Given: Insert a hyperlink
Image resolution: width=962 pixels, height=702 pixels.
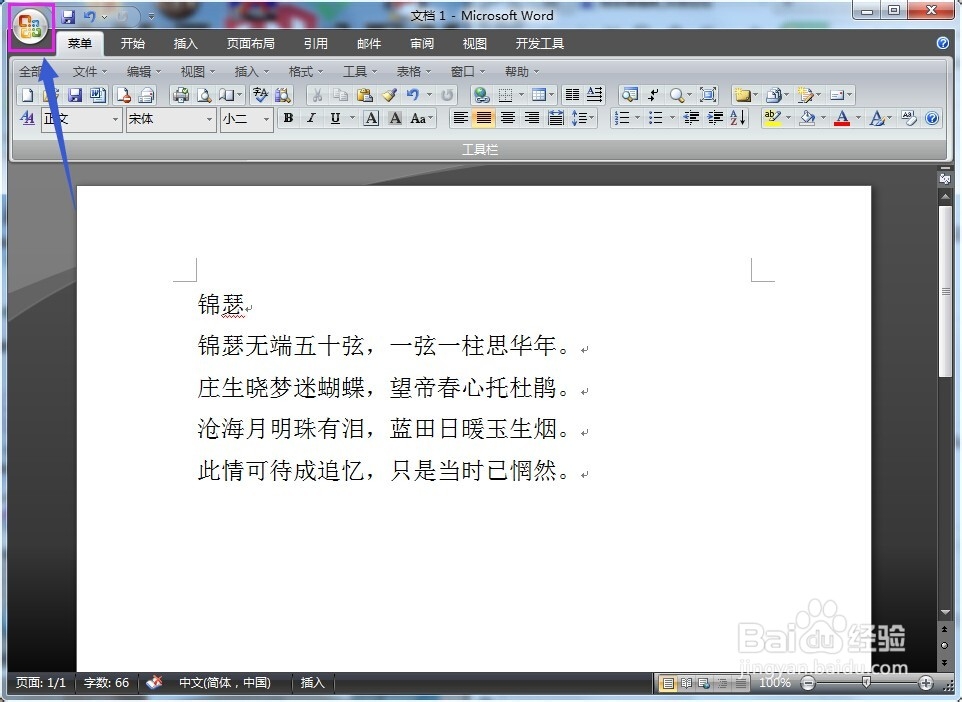Looking at the screenshot, I should coord(482,95).
